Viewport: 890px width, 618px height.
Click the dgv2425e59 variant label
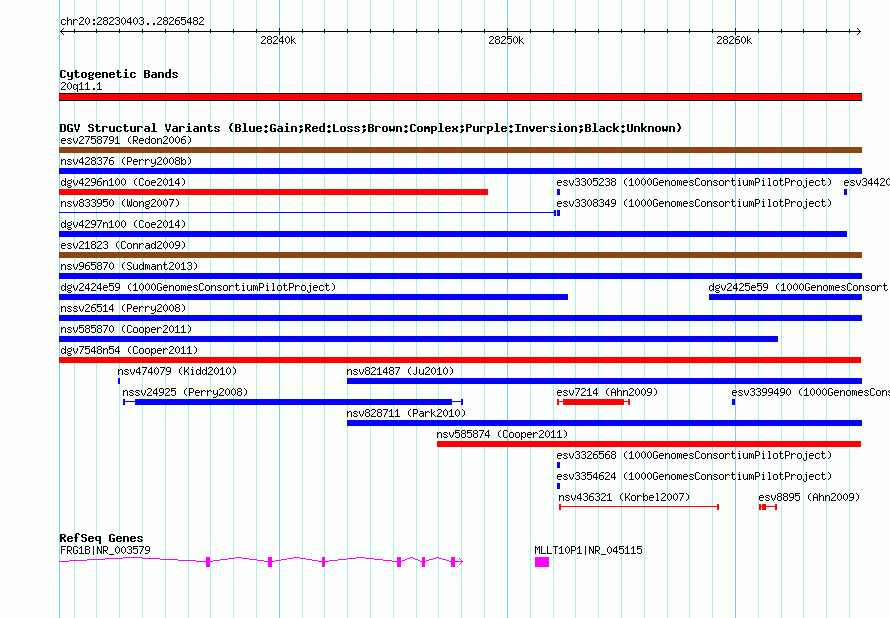(x=798, y=287)
